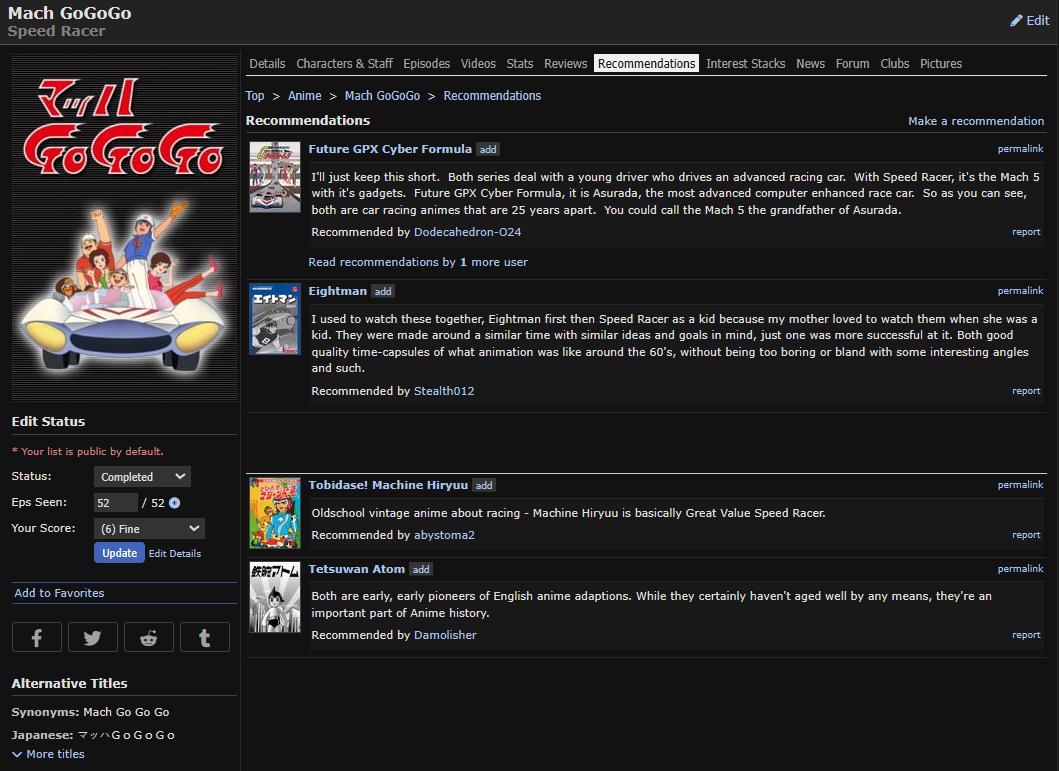
Task: Open the Edit Details link
Action: point(175,554)
